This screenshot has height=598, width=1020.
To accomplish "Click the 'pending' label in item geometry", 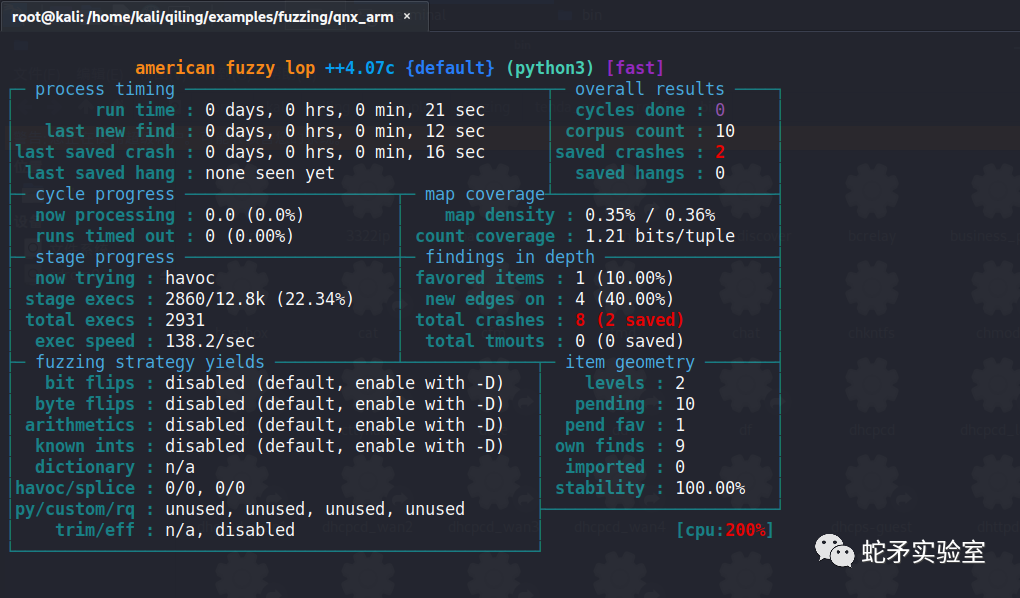I will 610,403.
